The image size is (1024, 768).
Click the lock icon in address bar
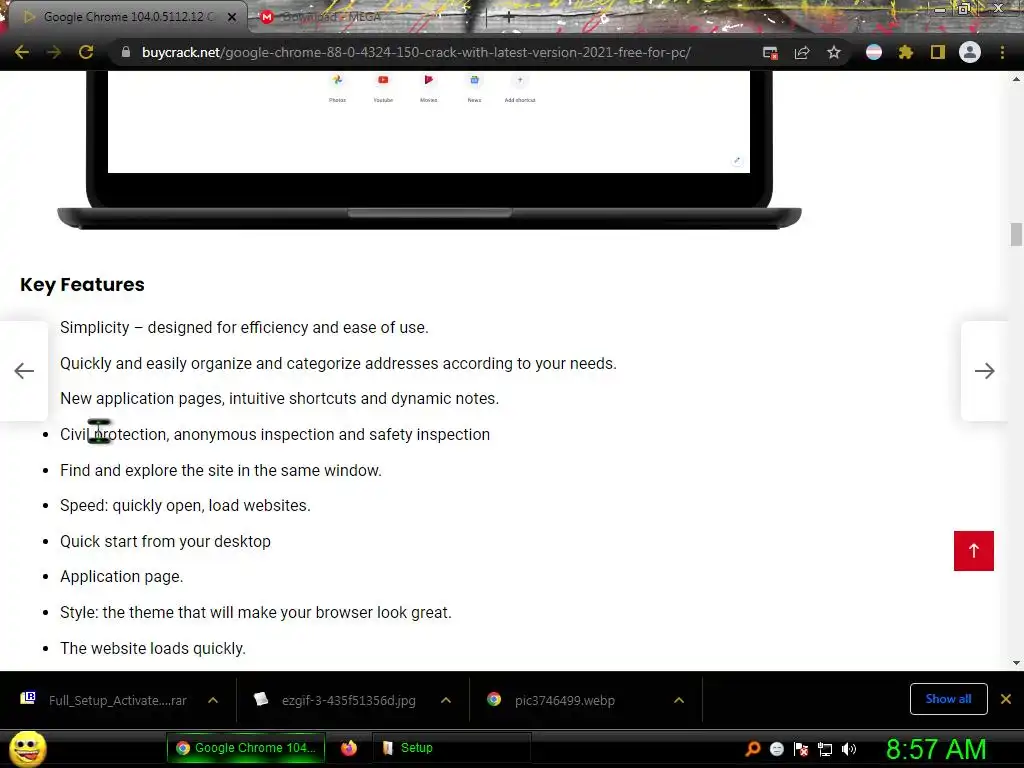[126, 52]
